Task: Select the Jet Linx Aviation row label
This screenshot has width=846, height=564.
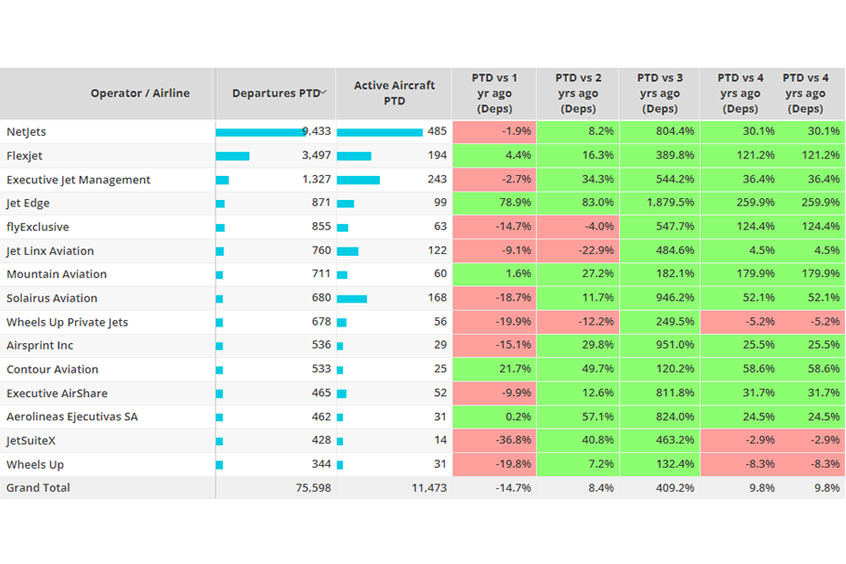Action: click(x=50, y=250)
